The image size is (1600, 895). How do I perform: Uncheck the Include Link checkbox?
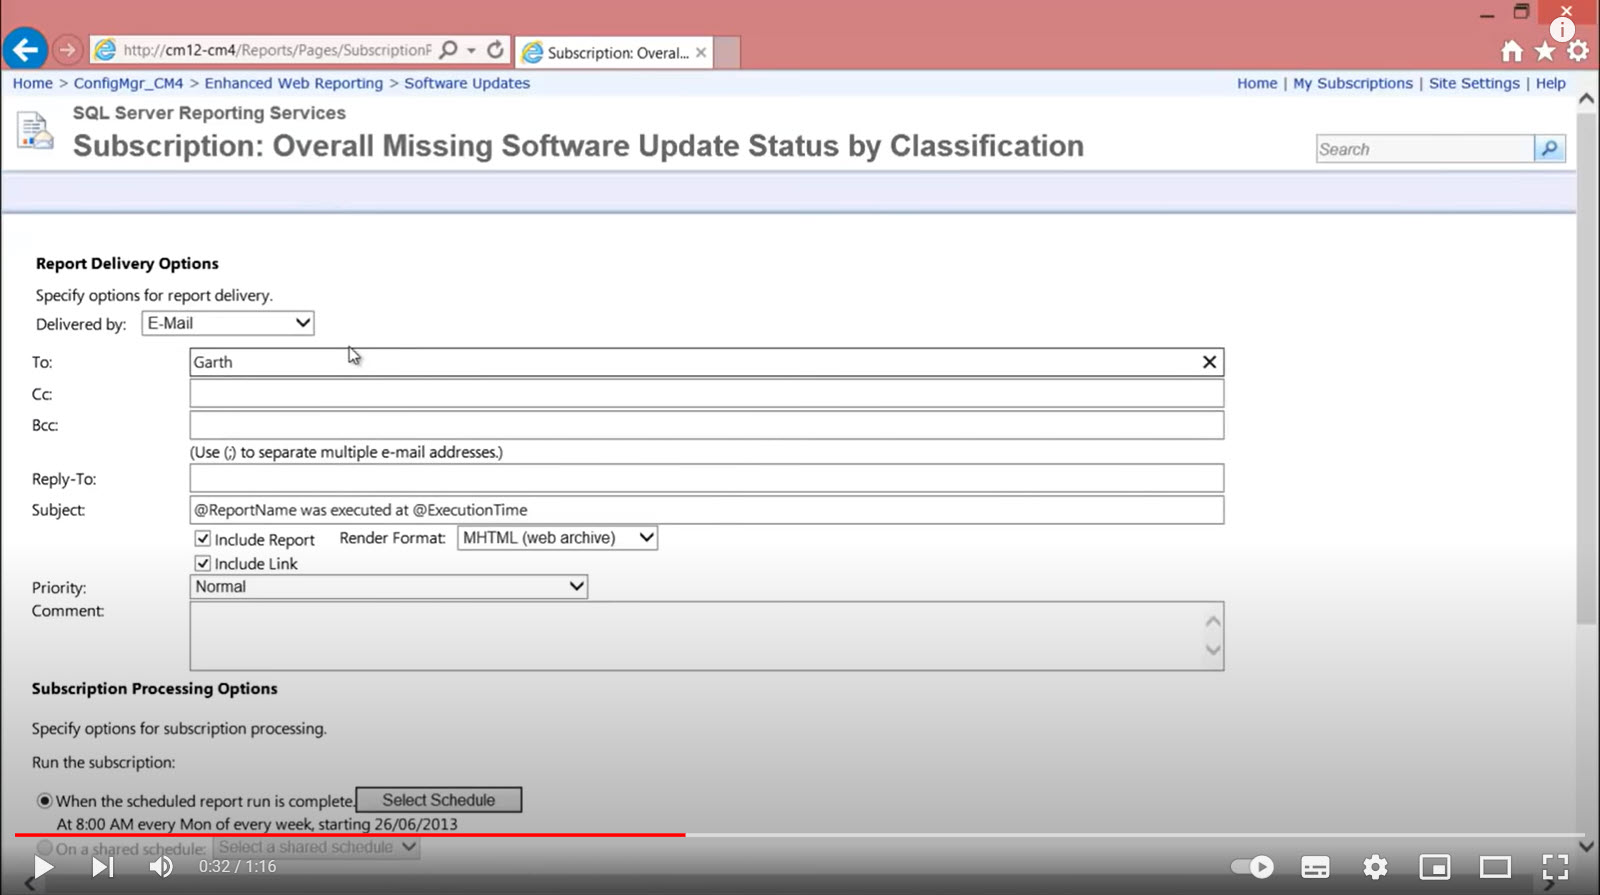(203, 563)
